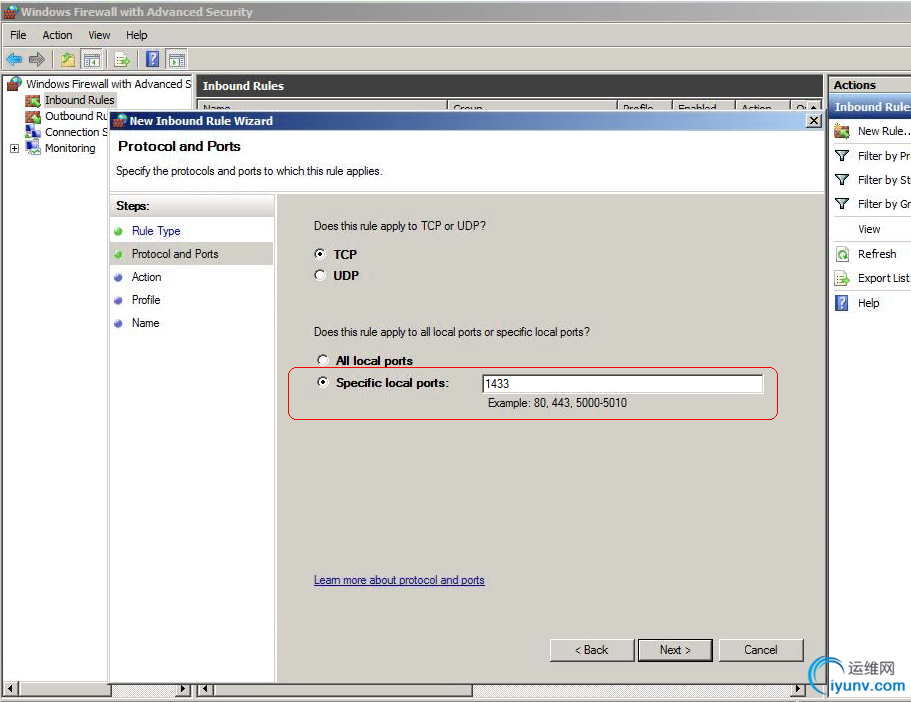911x702 pixels.
Task: Click the Up One Level toolbar icon
Action: coord(68,59)
